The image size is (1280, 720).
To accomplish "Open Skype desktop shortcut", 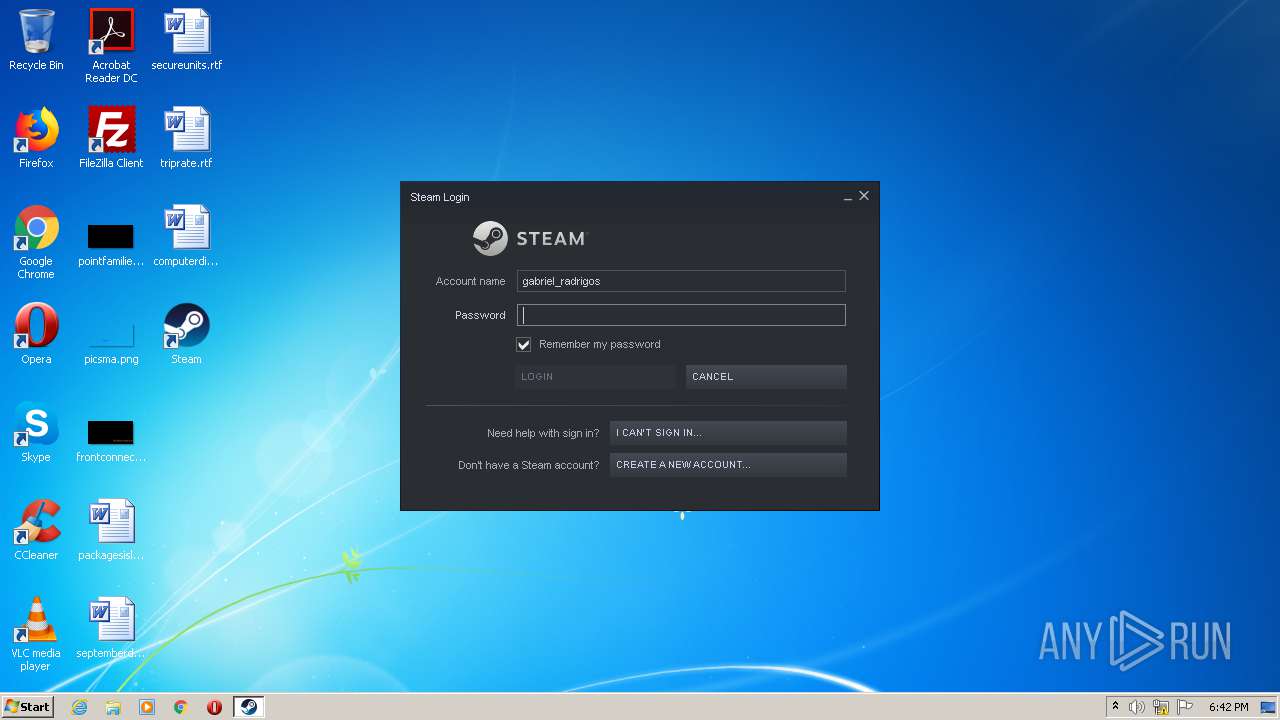I will [36, 432].
